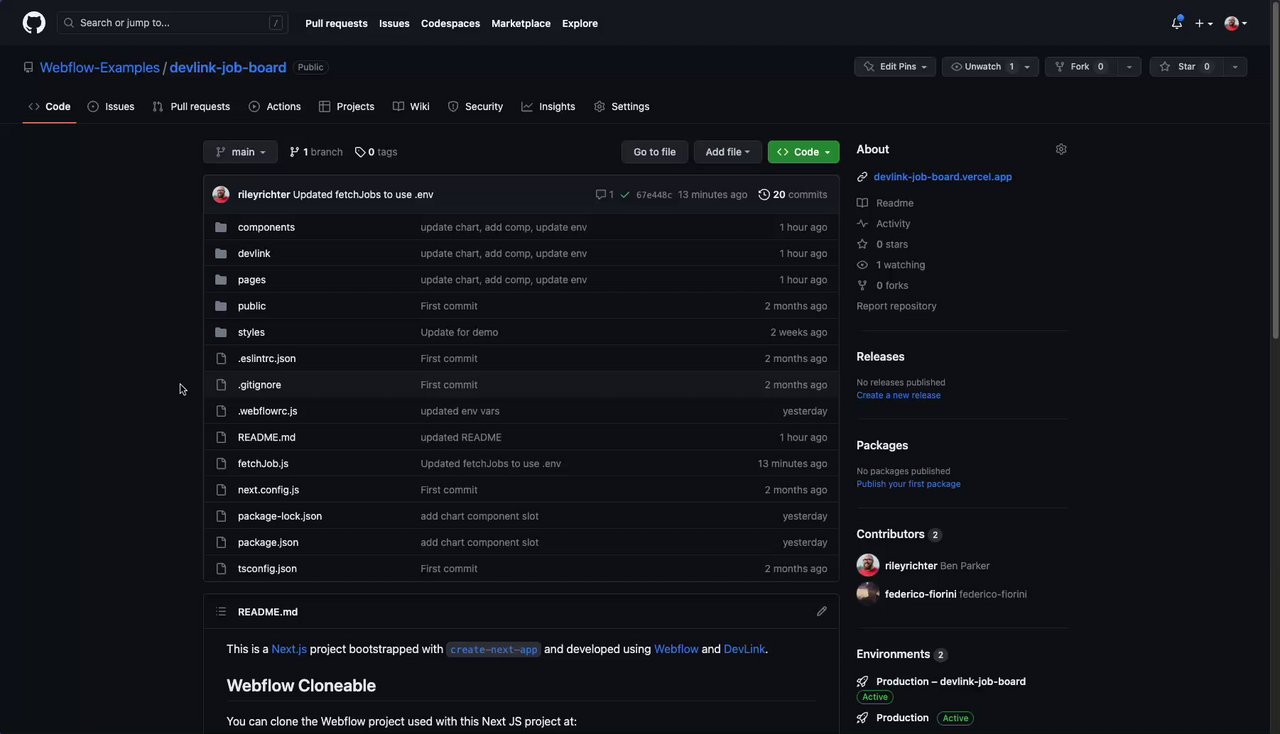Switch to the Issues tab
The image size is (1280, 734).
[111, 106]
